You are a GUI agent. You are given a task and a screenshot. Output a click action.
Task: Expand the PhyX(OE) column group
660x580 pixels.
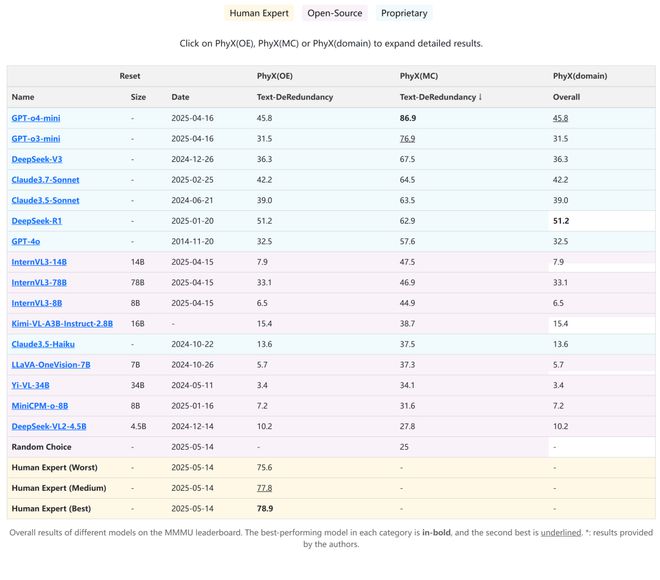point(273,76)
